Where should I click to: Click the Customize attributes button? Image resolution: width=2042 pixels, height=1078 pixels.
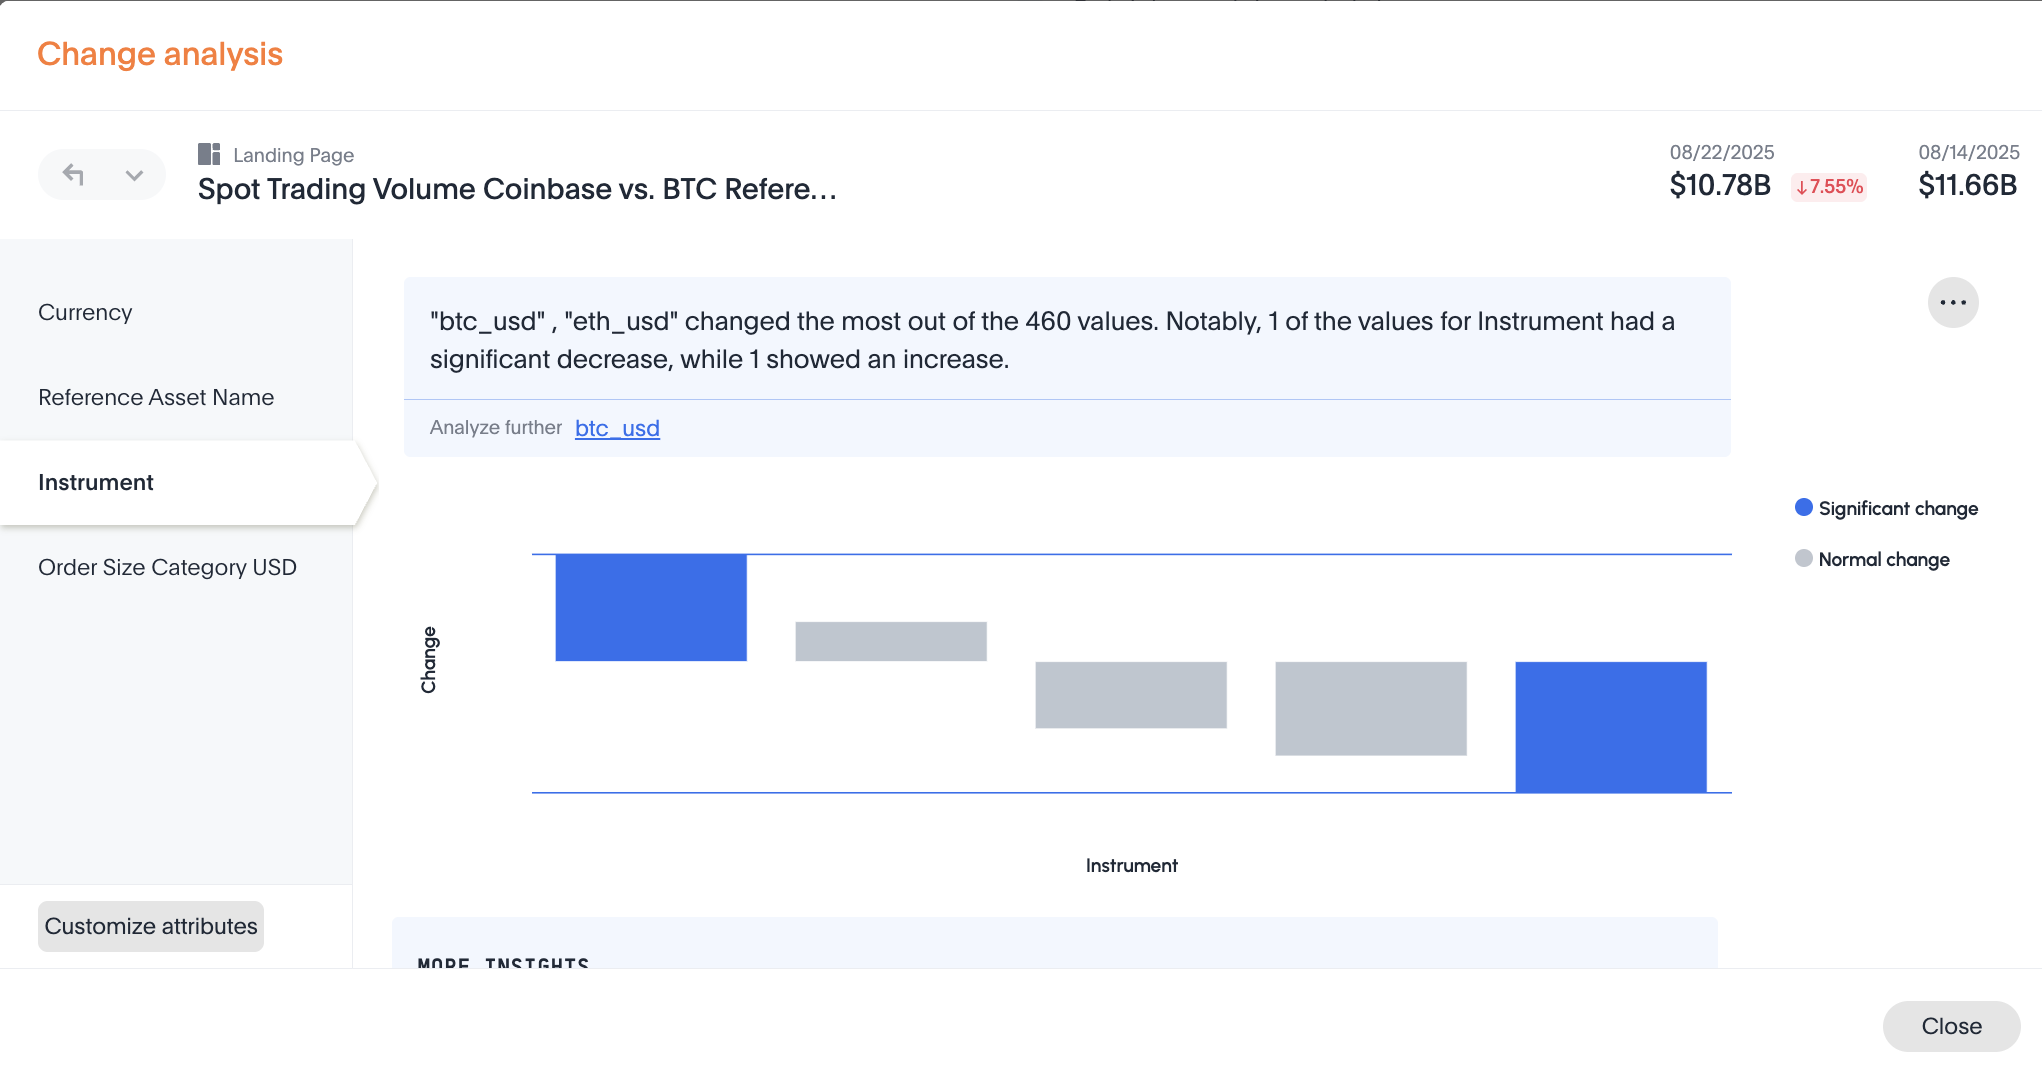pos(151,926)
